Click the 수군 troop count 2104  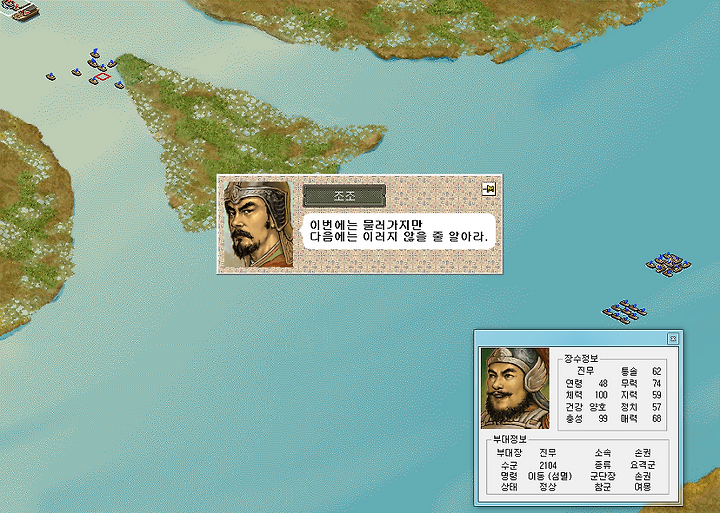[548, 465]
